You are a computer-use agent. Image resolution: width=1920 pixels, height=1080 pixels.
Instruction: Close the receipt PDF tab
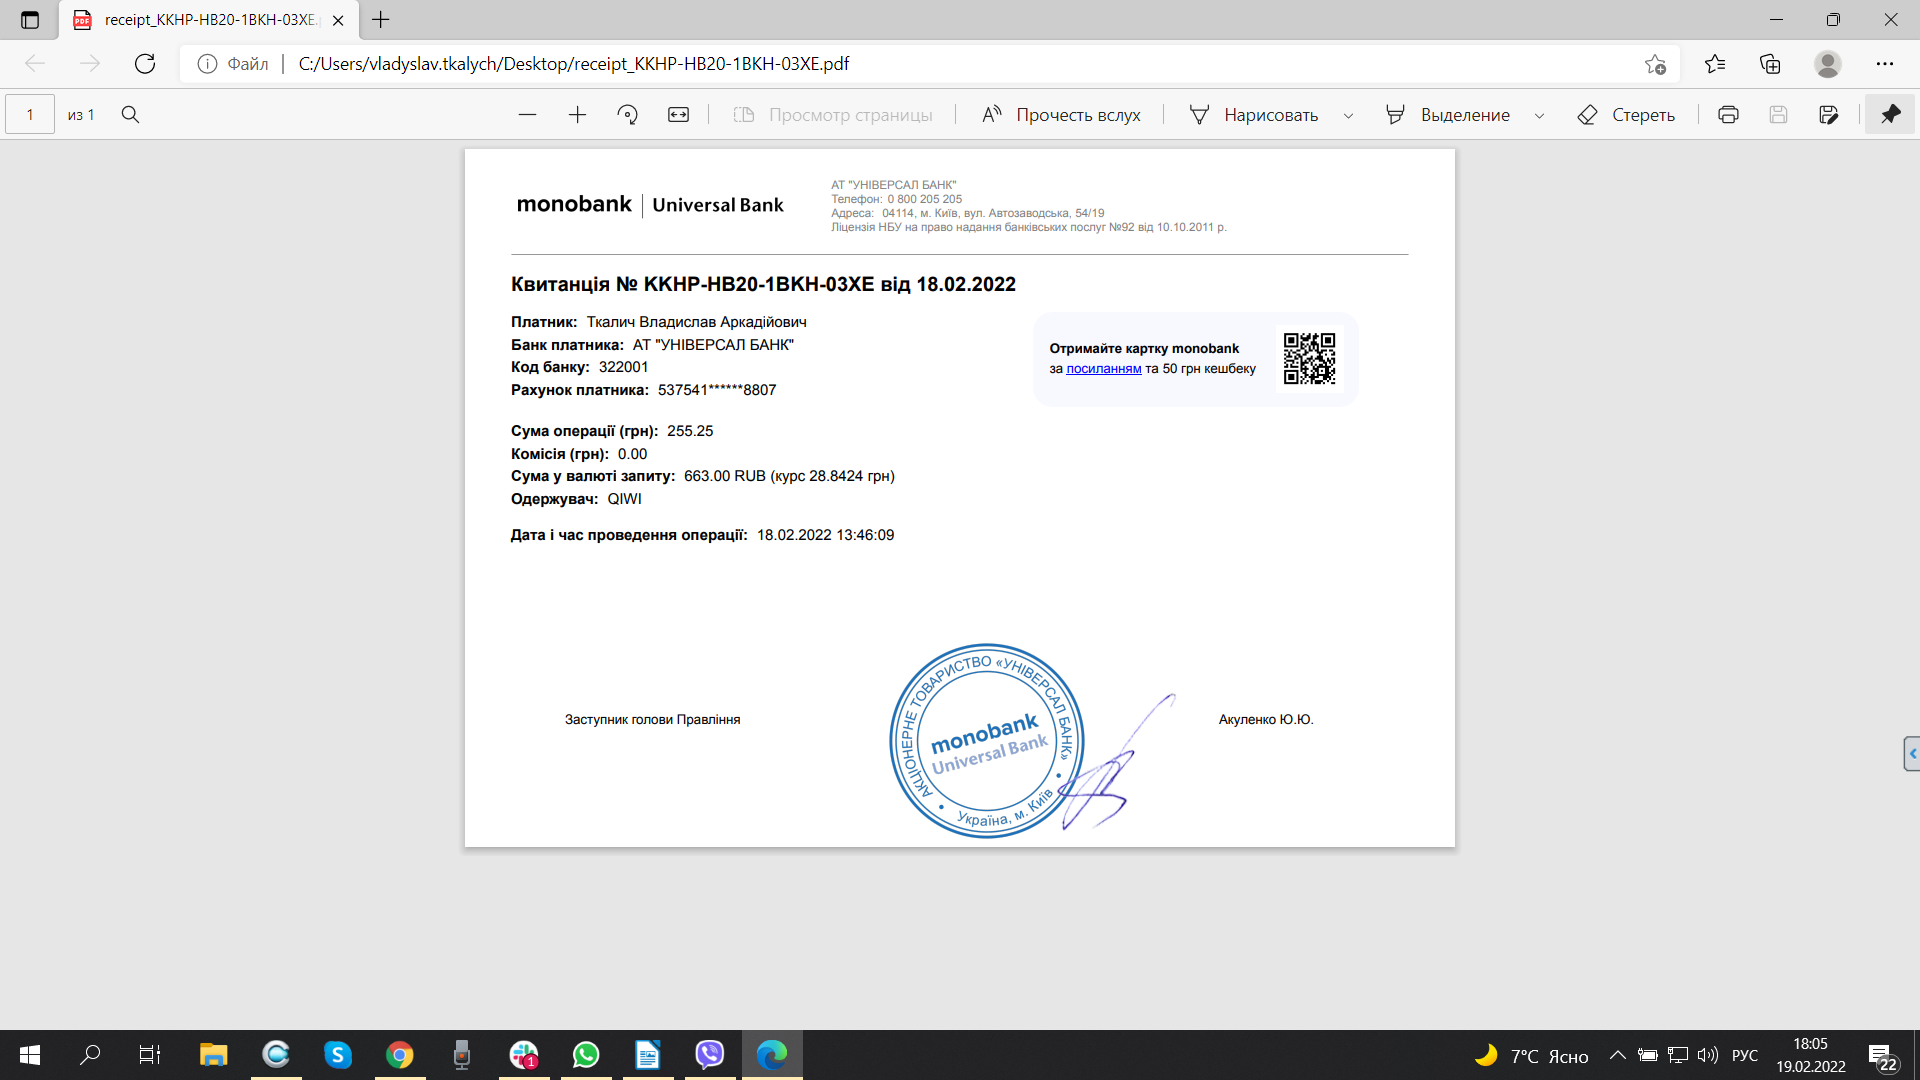coord(338,20)
